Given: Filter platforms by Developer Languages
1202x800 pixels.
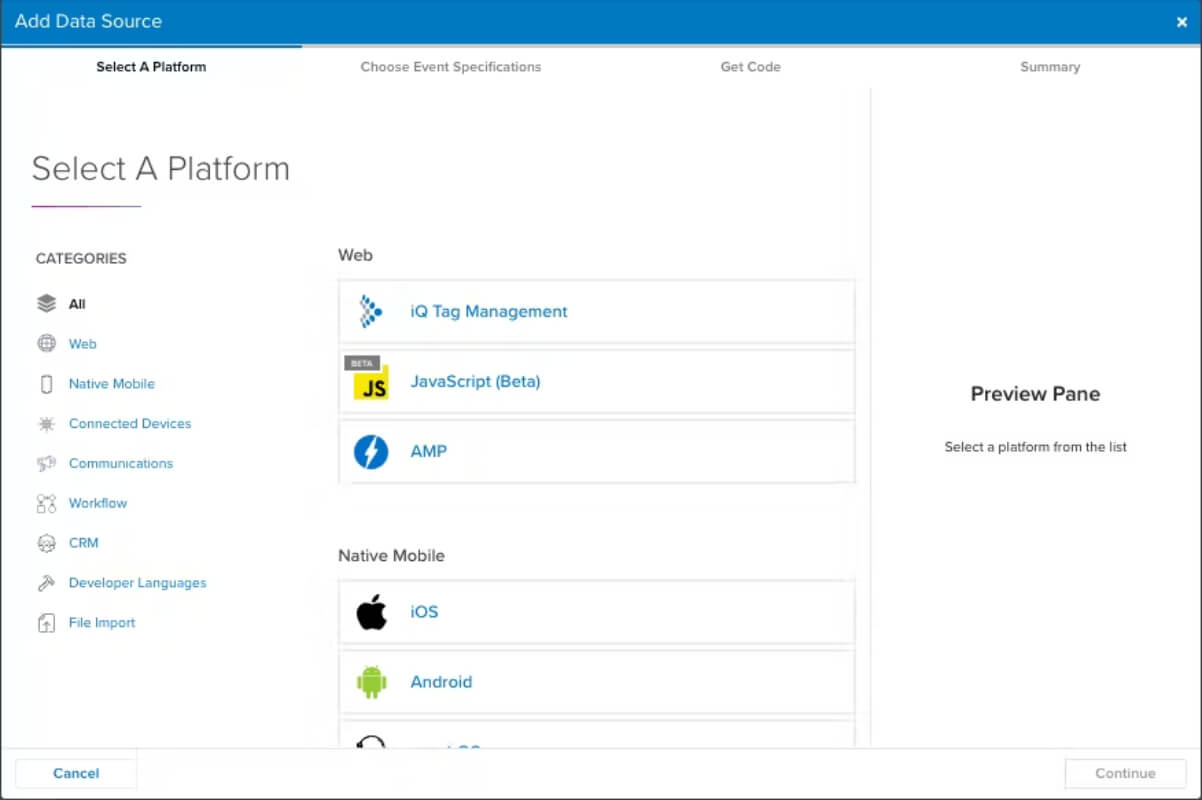Looking at the screenshot, I should pyautogui.click(x=138, y=583).
